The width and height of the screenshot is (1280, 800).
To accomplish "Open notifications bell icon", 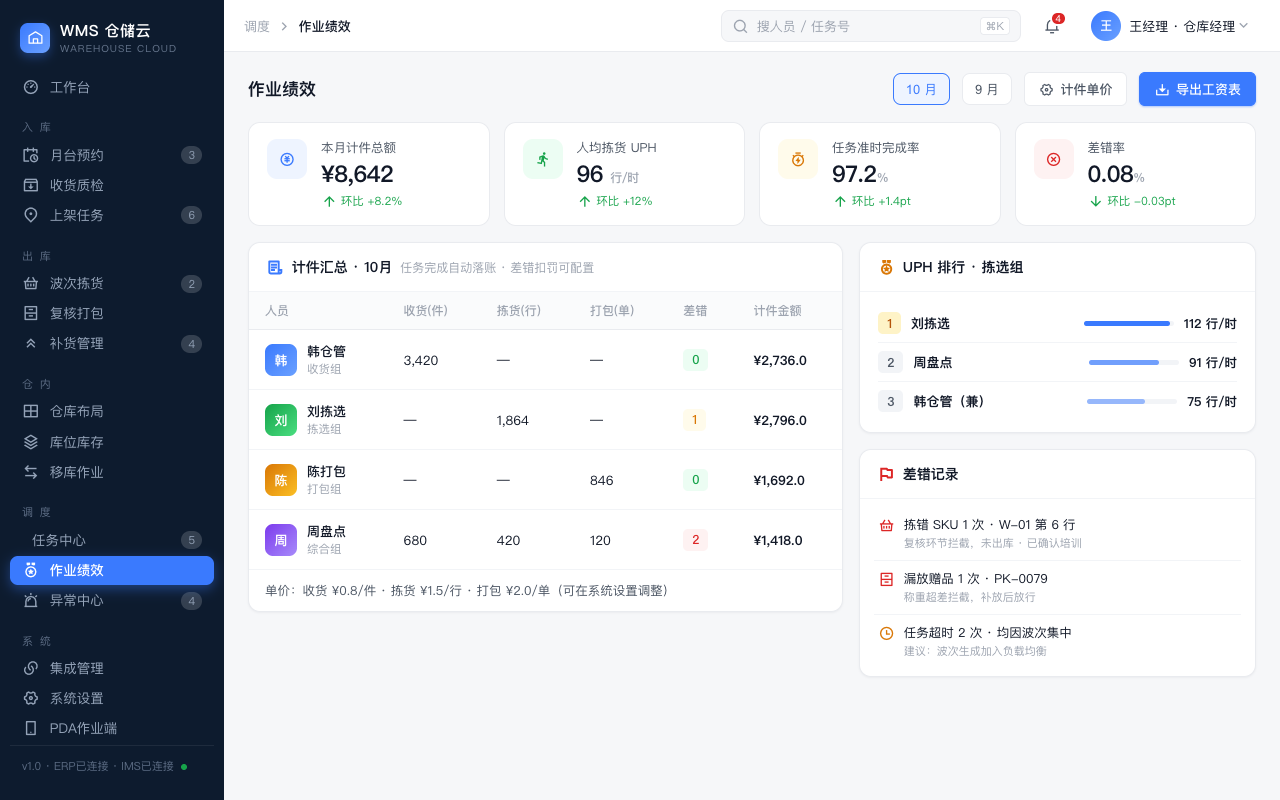I will click(1052, 26).
